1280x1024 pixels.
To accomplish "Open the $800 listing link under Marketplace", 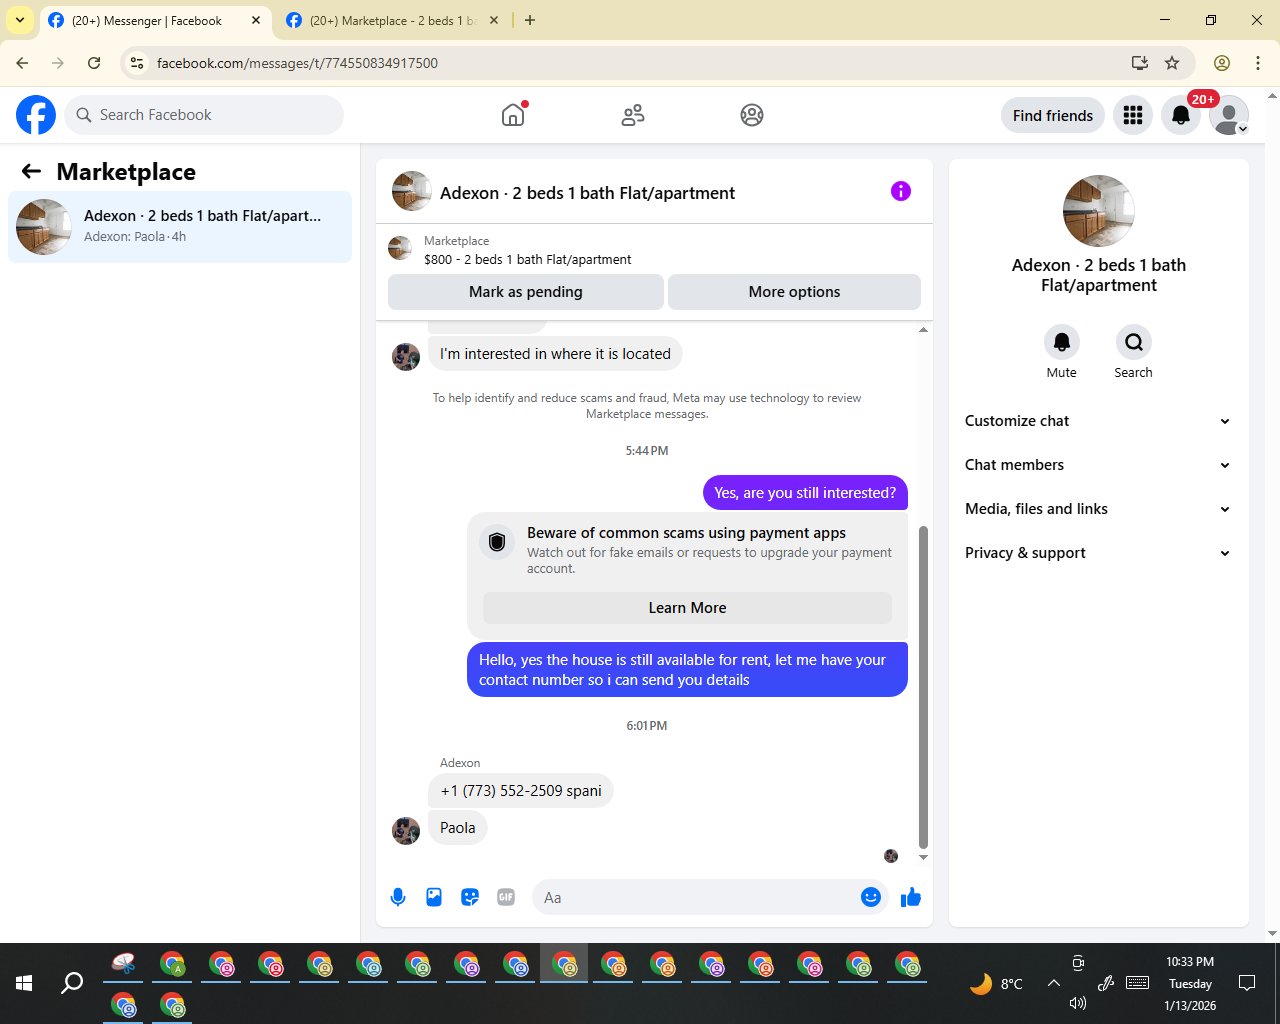I will point(528,260).
